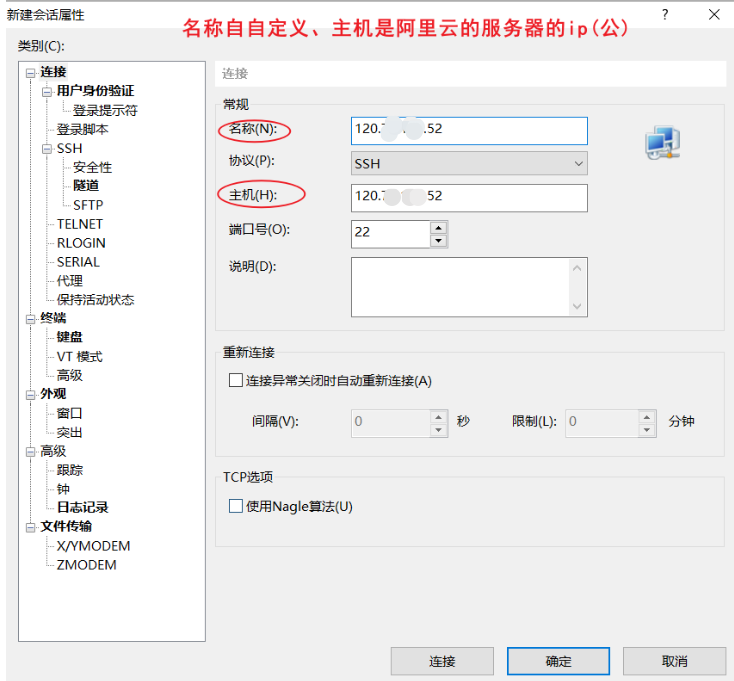The height and width of the screenshot is (681, 734).
Task: Select 高级 under 终端
Action: [69, 375]
